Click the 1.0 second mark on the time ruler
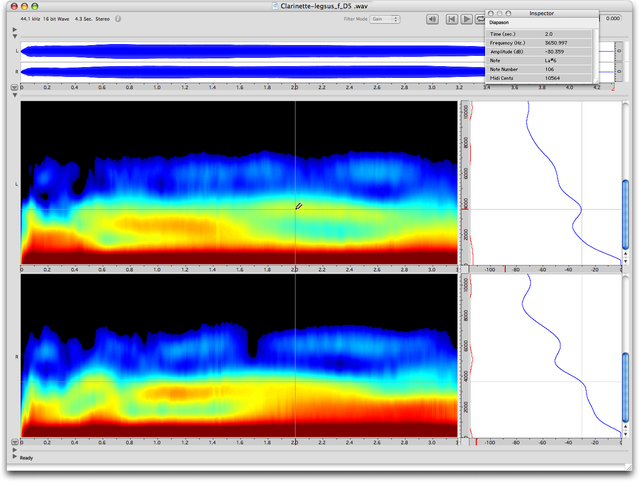The width and height of the screenshot is (639, 482). 158,89
